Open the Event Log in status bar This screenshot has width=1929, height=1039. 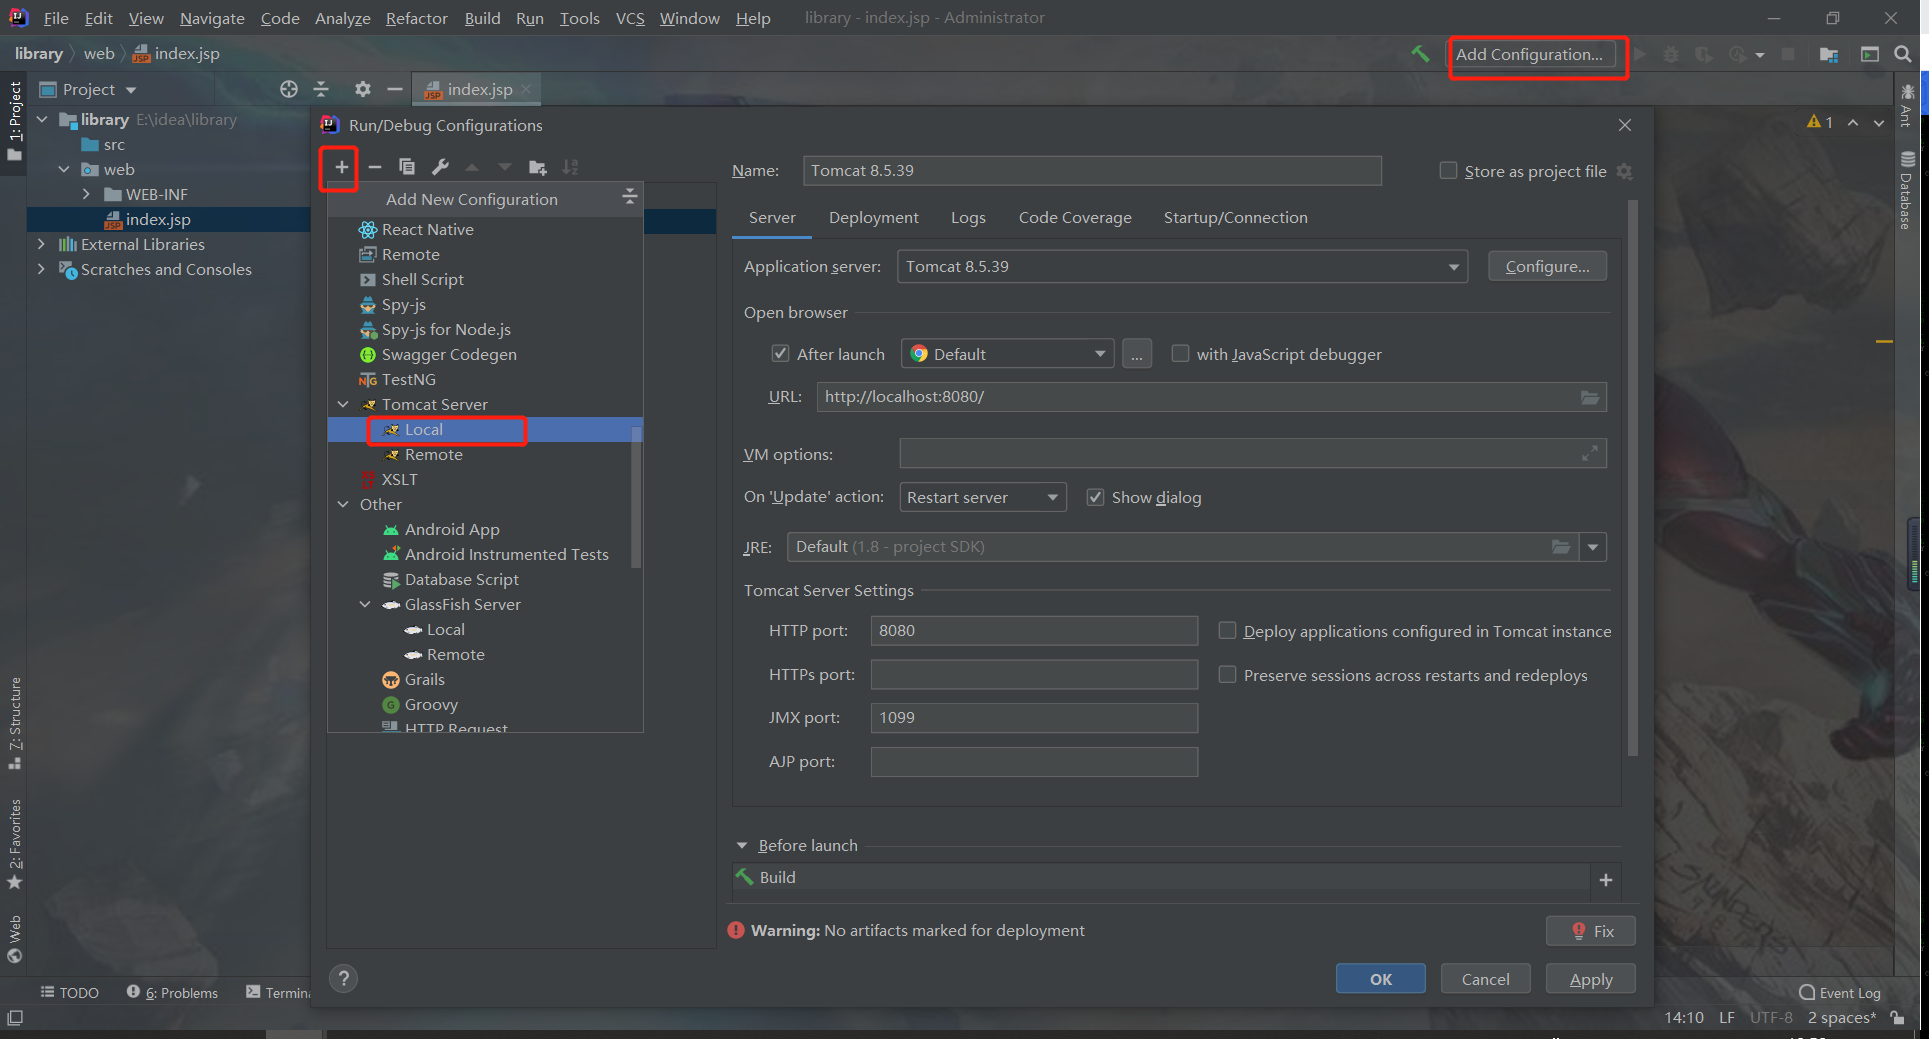click(x=1840, y=993)
